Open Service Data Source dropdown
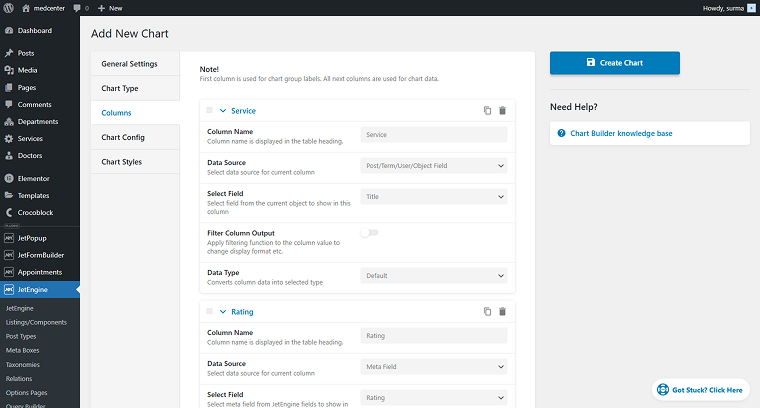The width and height of the screenshot is (760, 408). tap(434, 166)
